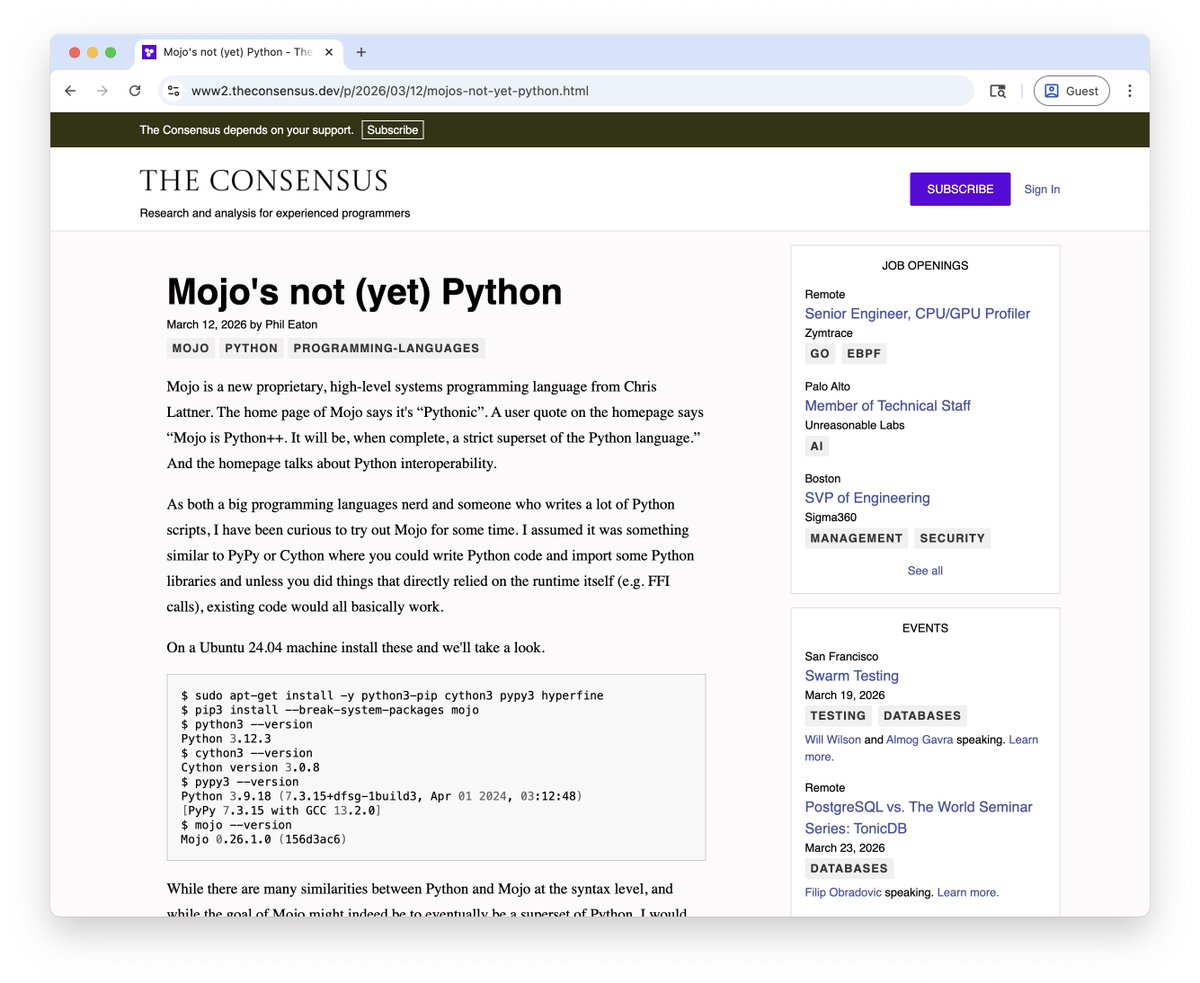This screenshot has width=1200, height=983.
Task: Click the SECURITY tag
Action: point(952,538)
